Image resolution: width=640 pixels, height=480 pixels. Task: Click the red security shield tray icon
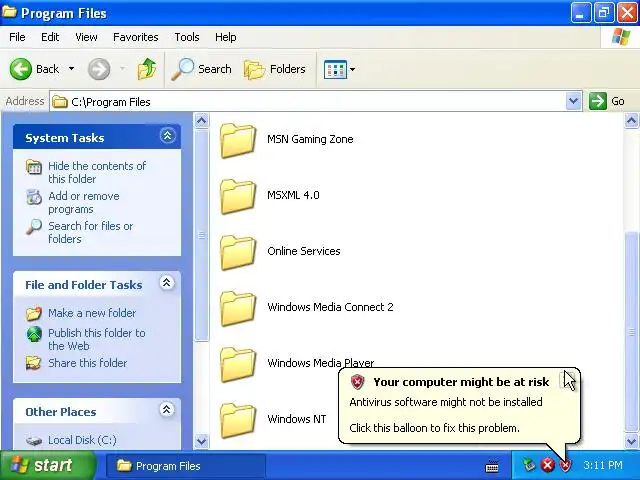[x=565, y=465]
